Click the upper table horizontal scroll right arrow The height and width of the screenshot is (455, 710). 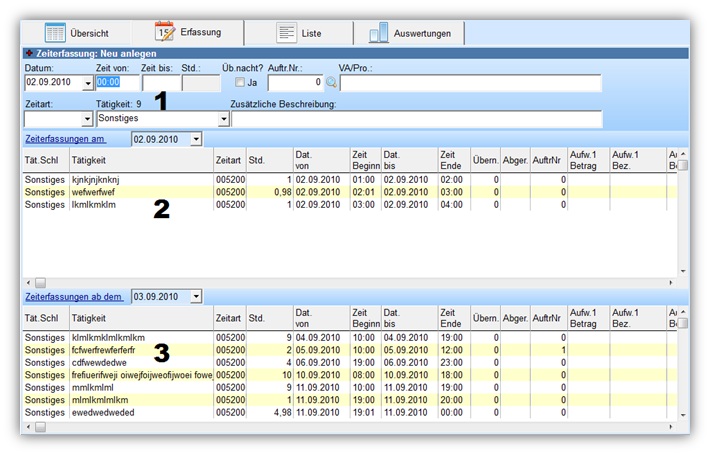pyautogui.click(x=671, y=283)
